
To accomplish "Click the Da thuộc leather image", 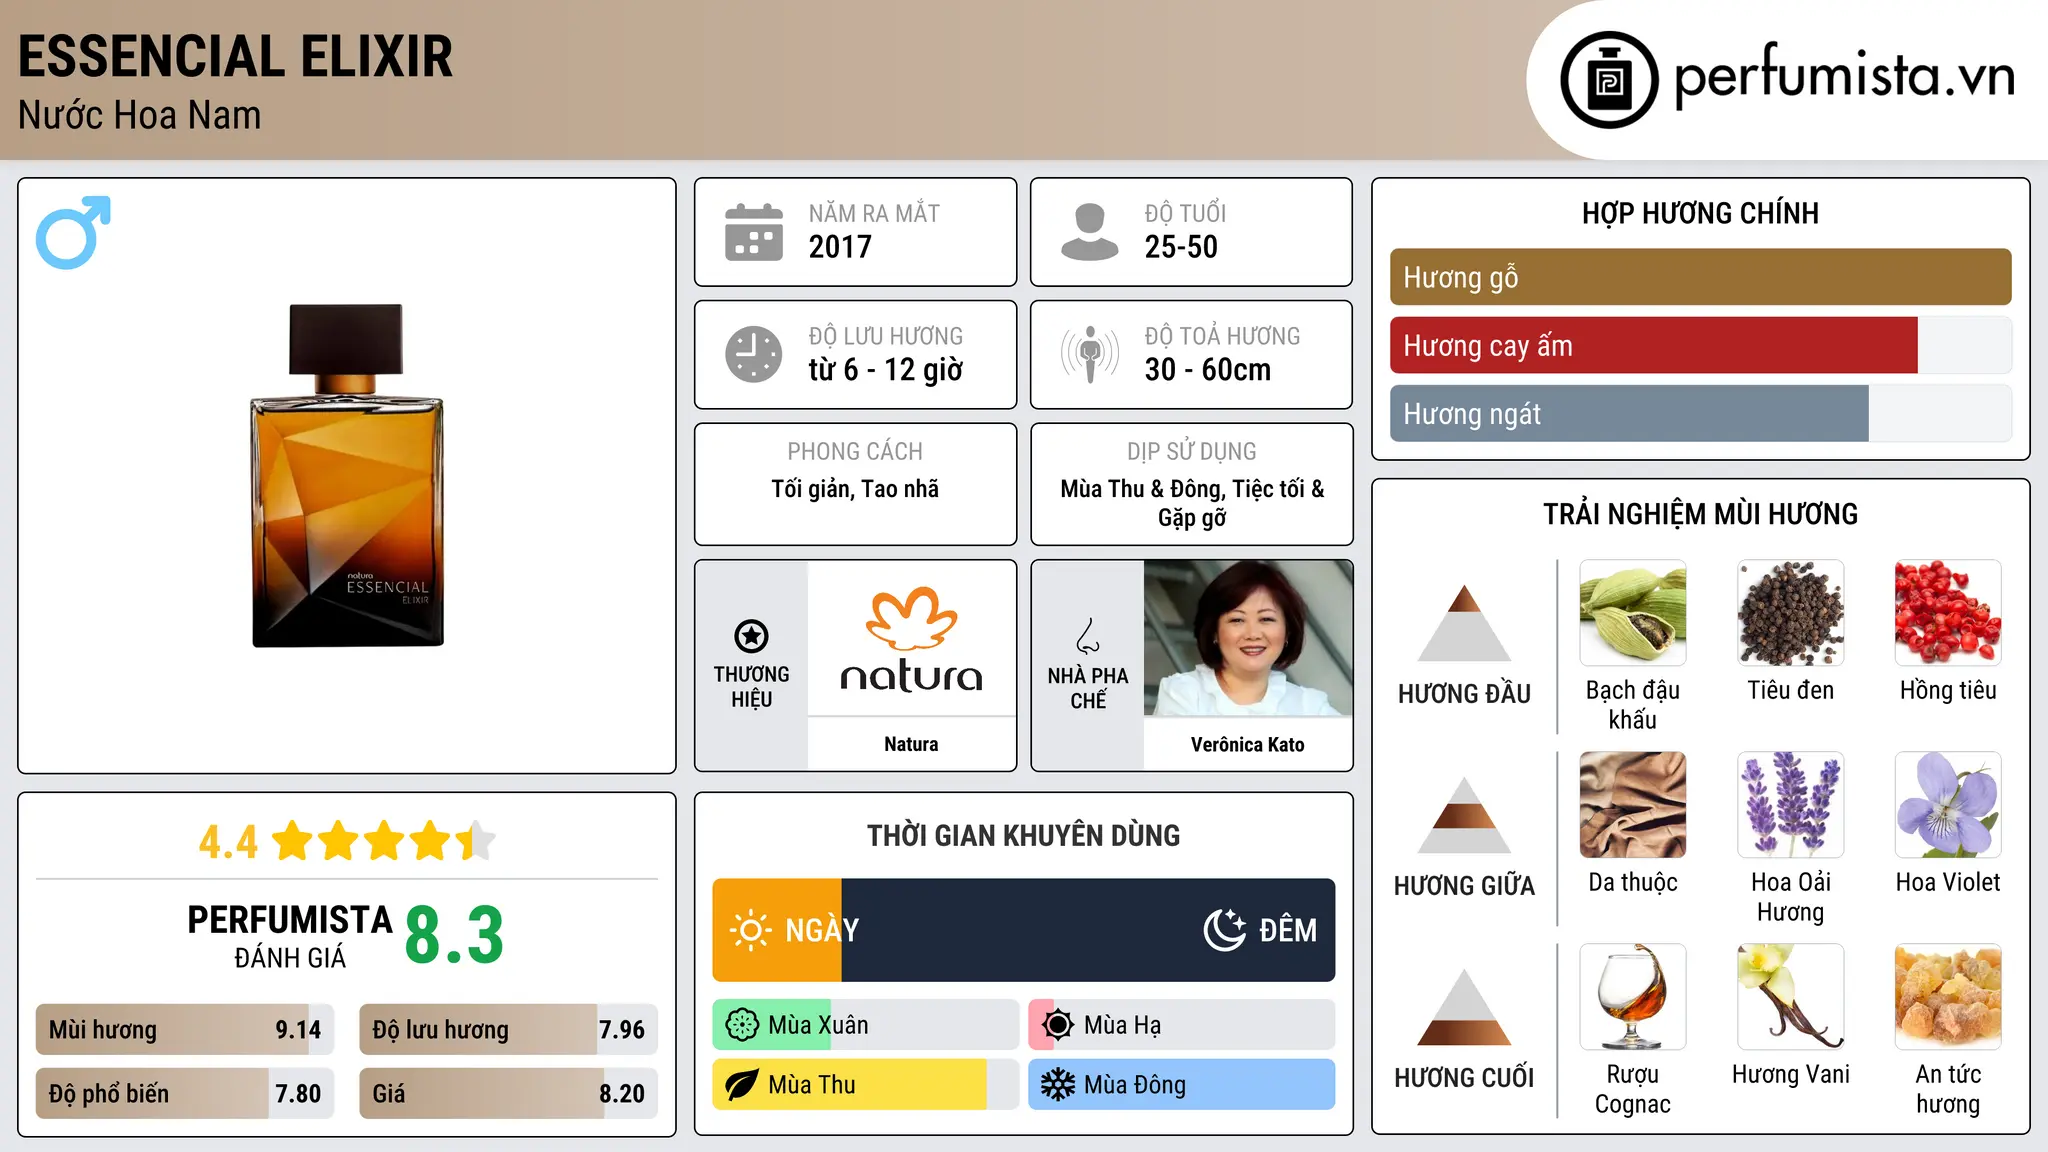I will [1633, 805].
